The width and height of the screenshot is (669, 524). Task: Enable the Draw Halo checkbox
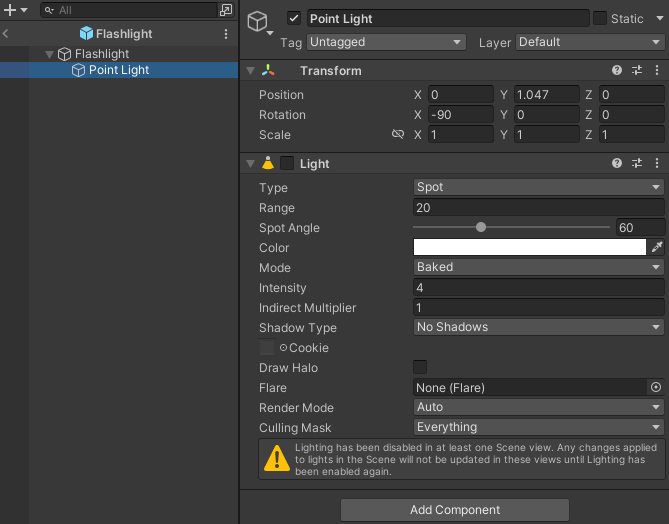420,367
